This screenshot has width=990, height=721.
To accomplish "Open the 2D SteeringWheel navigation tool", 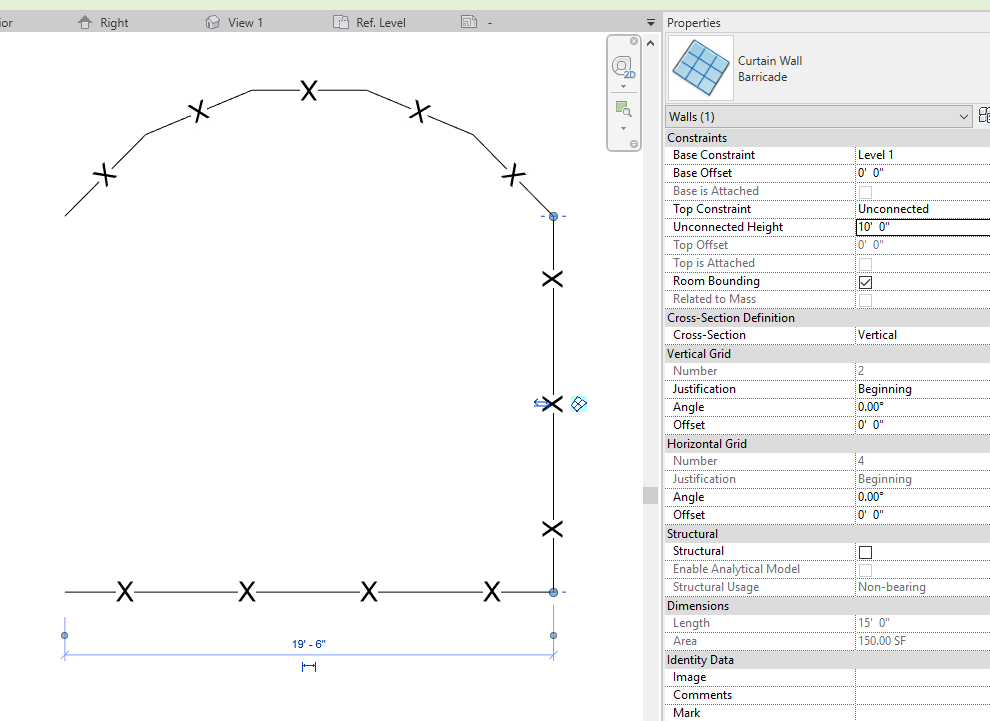I will pyautogui.click(x=620, y=66).
